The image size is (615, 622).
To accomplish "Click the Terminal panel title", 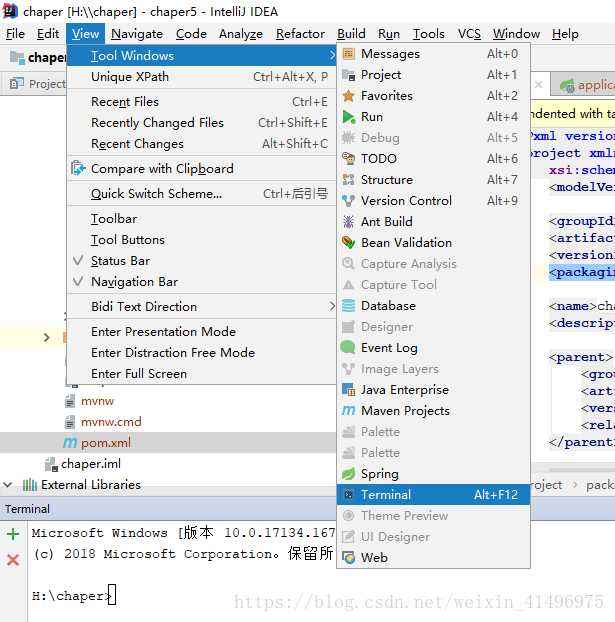I will point(27,509).
